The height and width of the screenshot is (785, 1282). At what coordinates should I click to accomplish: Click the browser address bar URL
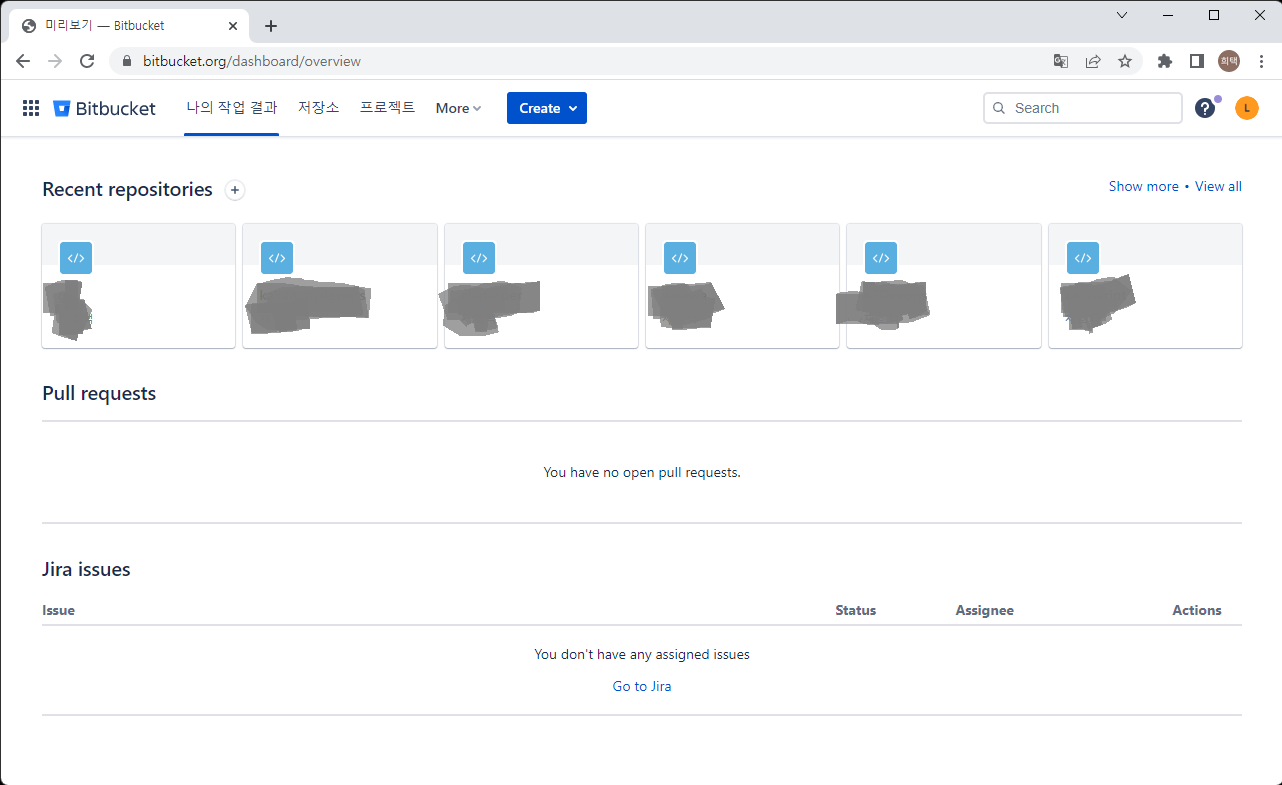pyautogui.click(x=252, y=61)
